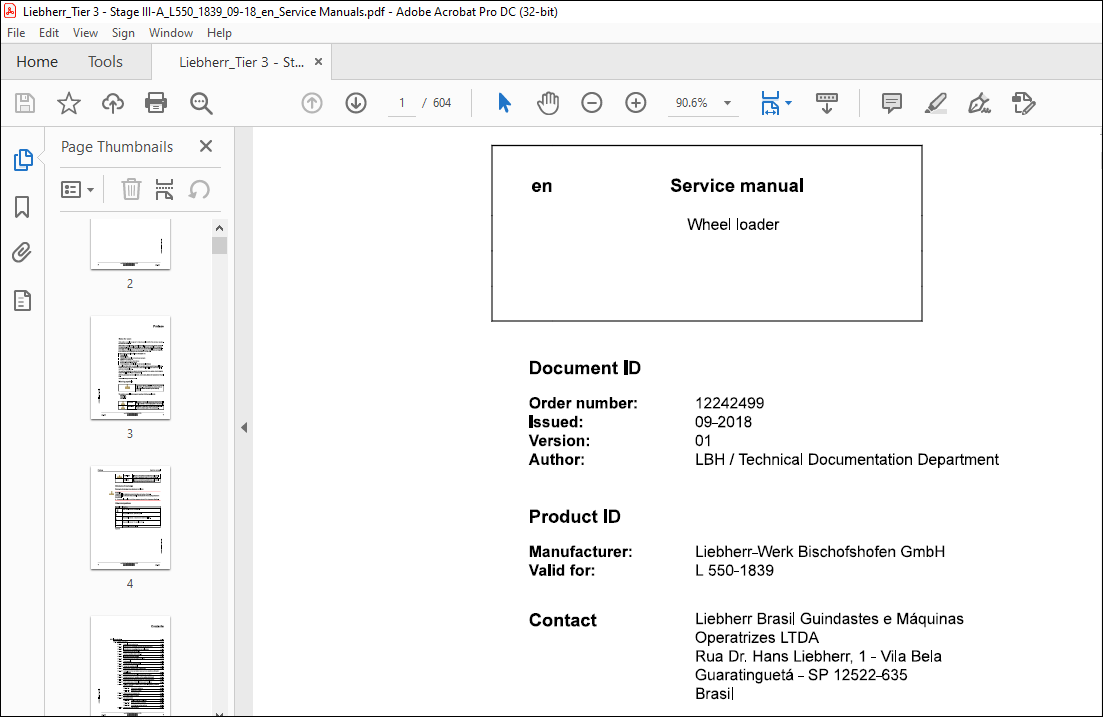Click 'Liebherr-Werk Bischofshofen GmbH' text
Screen dimensions: 1103x717
coord(820,552)
